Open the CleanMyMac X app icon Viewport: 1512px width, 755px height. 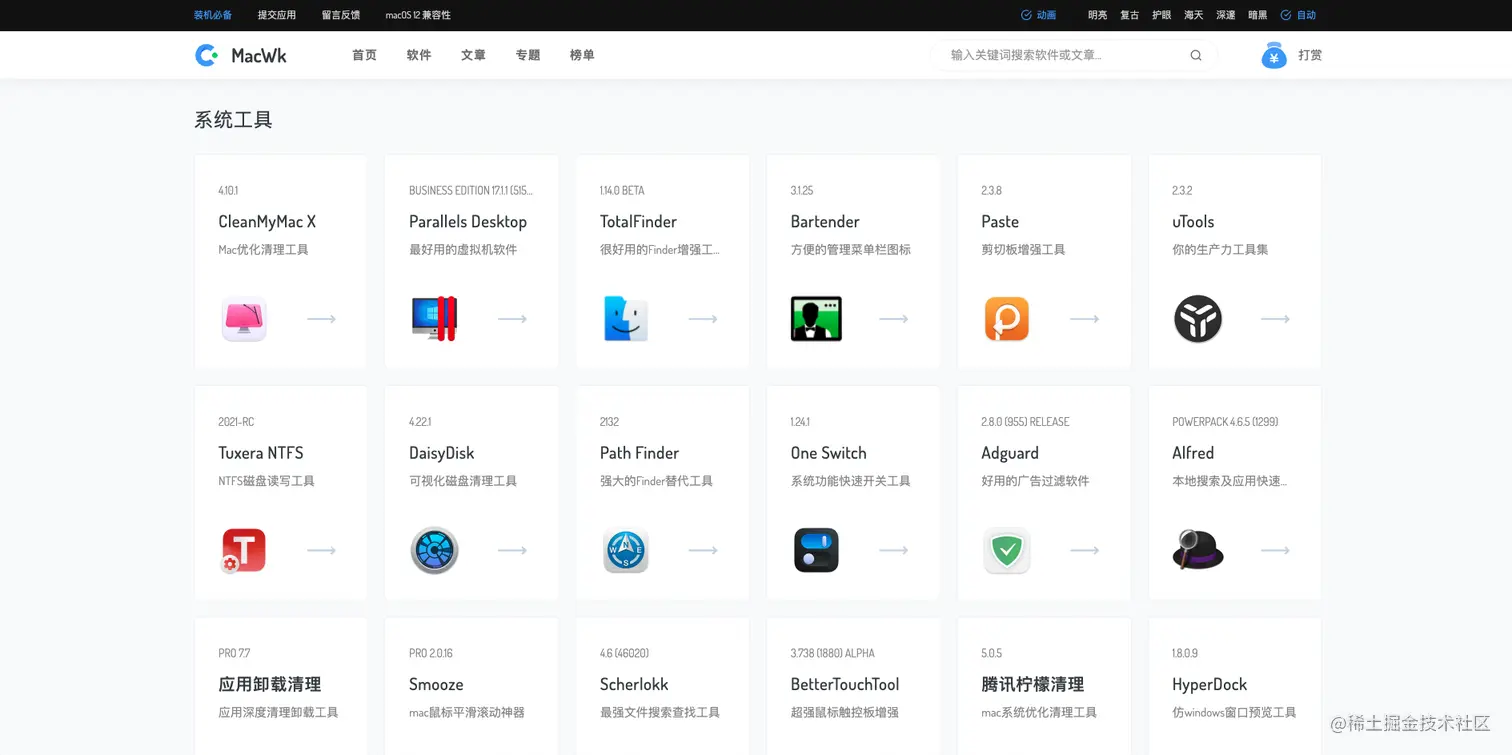[244, 319]
